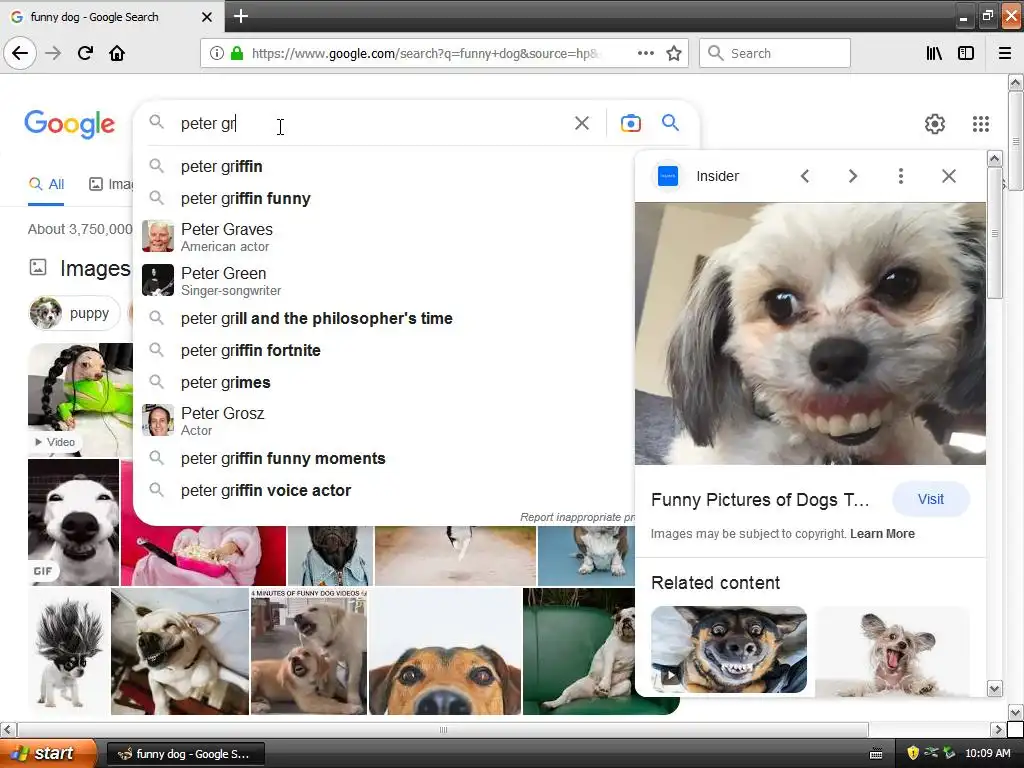
Task: Click the Insider source favicon
Action: (x=667, y=176)
